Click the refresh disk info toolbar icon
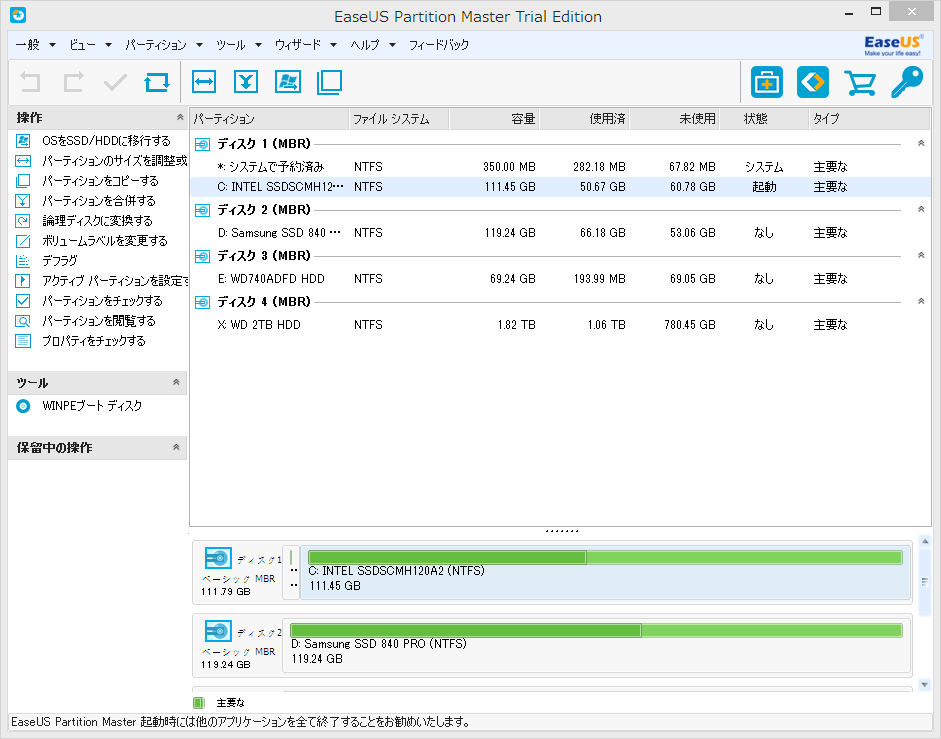The height and width of the screenshot is (739, 941). pos(157,82)
